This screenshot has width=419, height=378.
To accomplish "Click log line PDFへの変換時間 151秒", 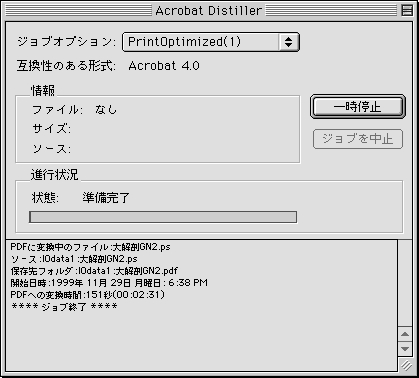I will point(88,295).
